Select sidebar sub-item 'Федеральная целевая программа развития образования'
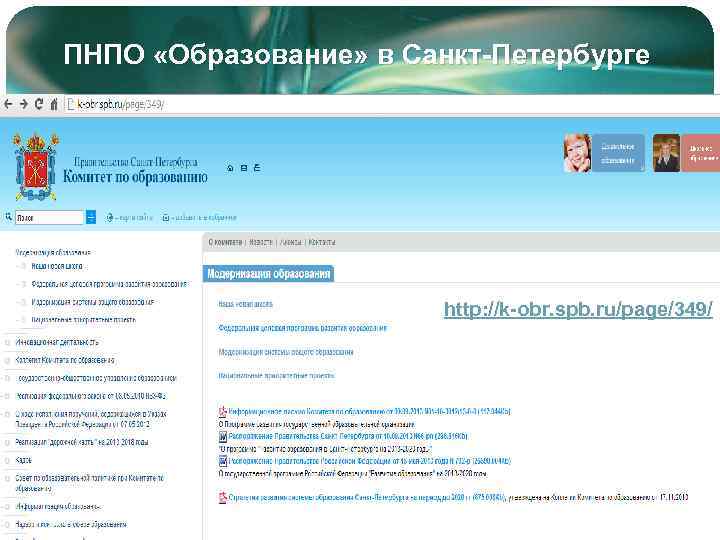 [109, 284]
